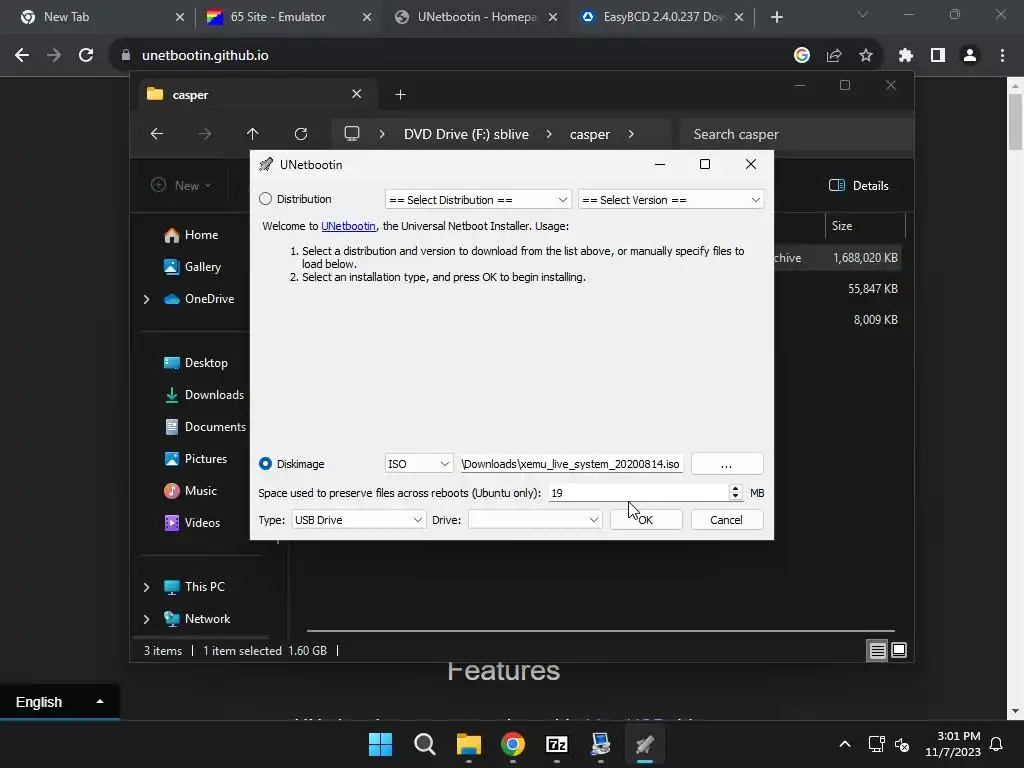This screenshot has height=768, width=1024.
Task: Open 7-Zip from the taskbar
Action: coord(556,744)
